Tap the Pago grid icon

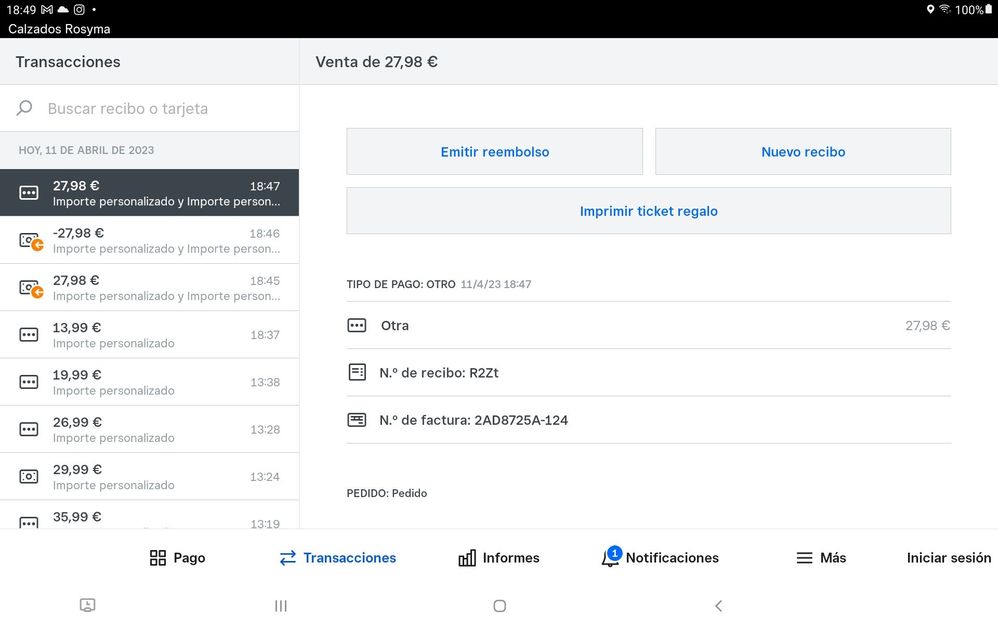pyautogui.click(x=158, y=558)
